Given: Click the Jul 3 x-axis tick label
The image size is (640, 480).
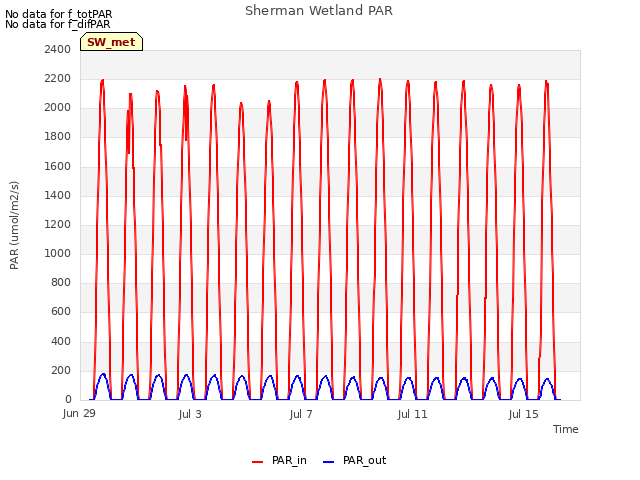Looking at the screenshot, I should [x=190, y=414].
